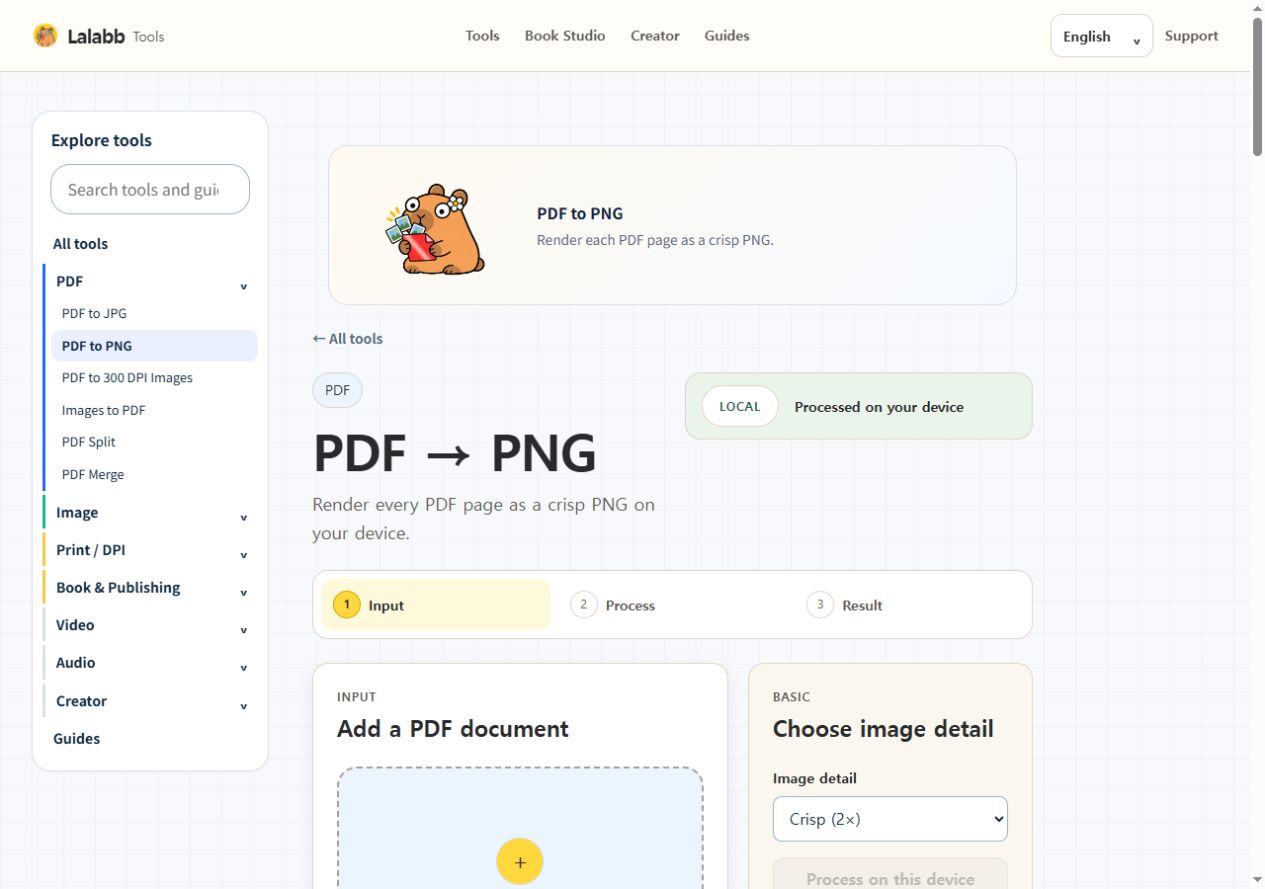
Task: Open Images to PDF tool
Action: [103, 410]
